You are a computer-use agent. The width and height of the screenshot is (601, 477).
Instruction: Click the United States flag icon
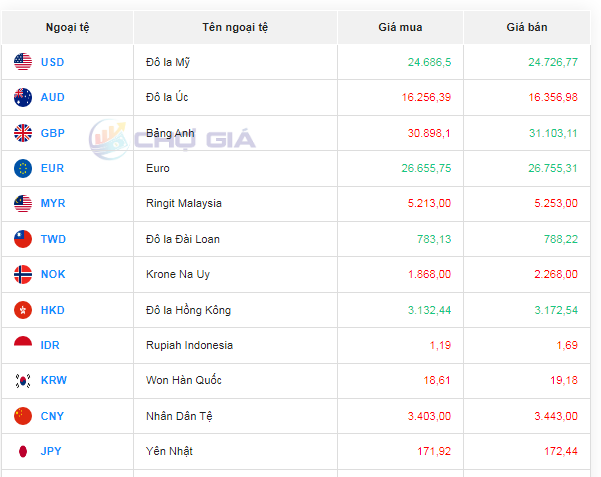23,62
